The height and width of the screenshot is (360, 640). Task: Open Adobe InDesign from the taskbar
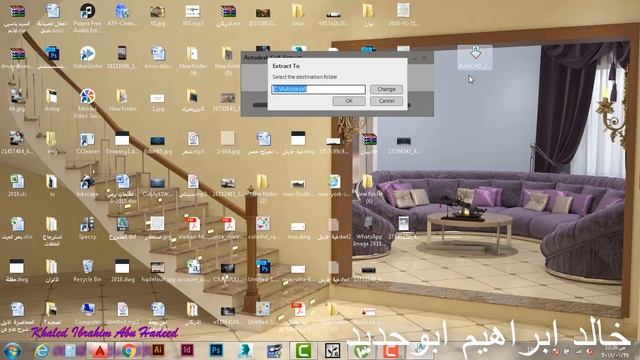click(187, 350)
